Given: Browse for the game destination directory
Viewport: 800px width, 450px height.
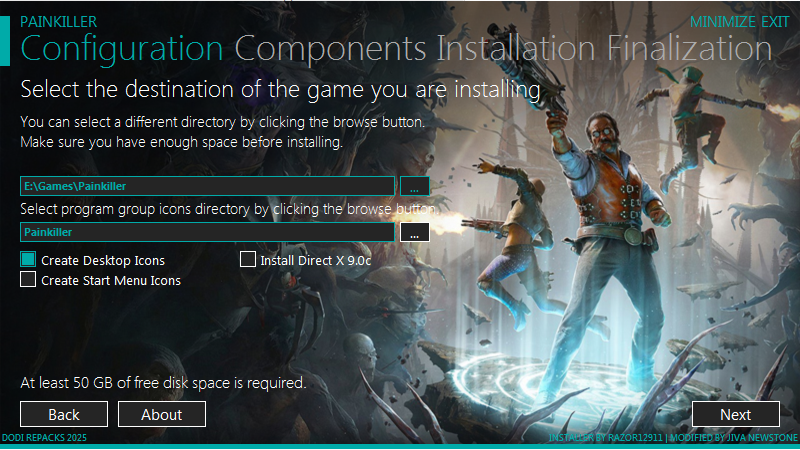Looking at the screenshot, I should (414, 186).
